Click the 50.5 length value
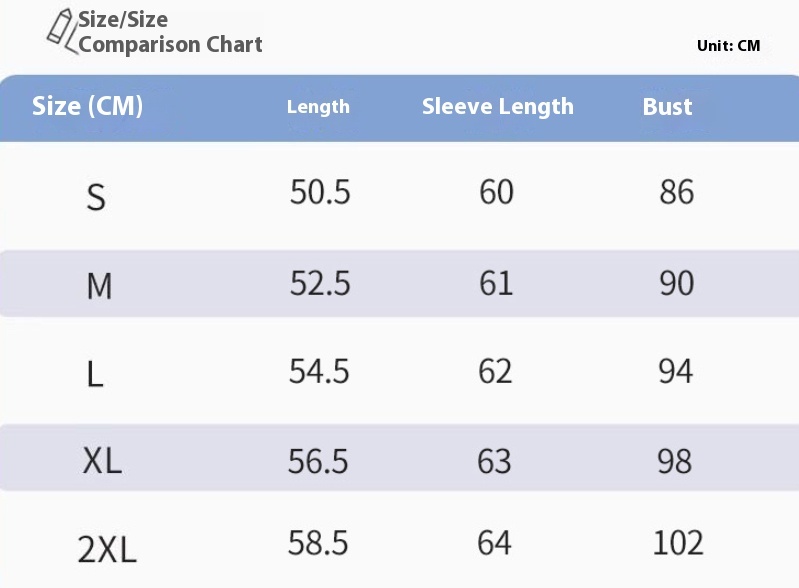 pos(320,192)
